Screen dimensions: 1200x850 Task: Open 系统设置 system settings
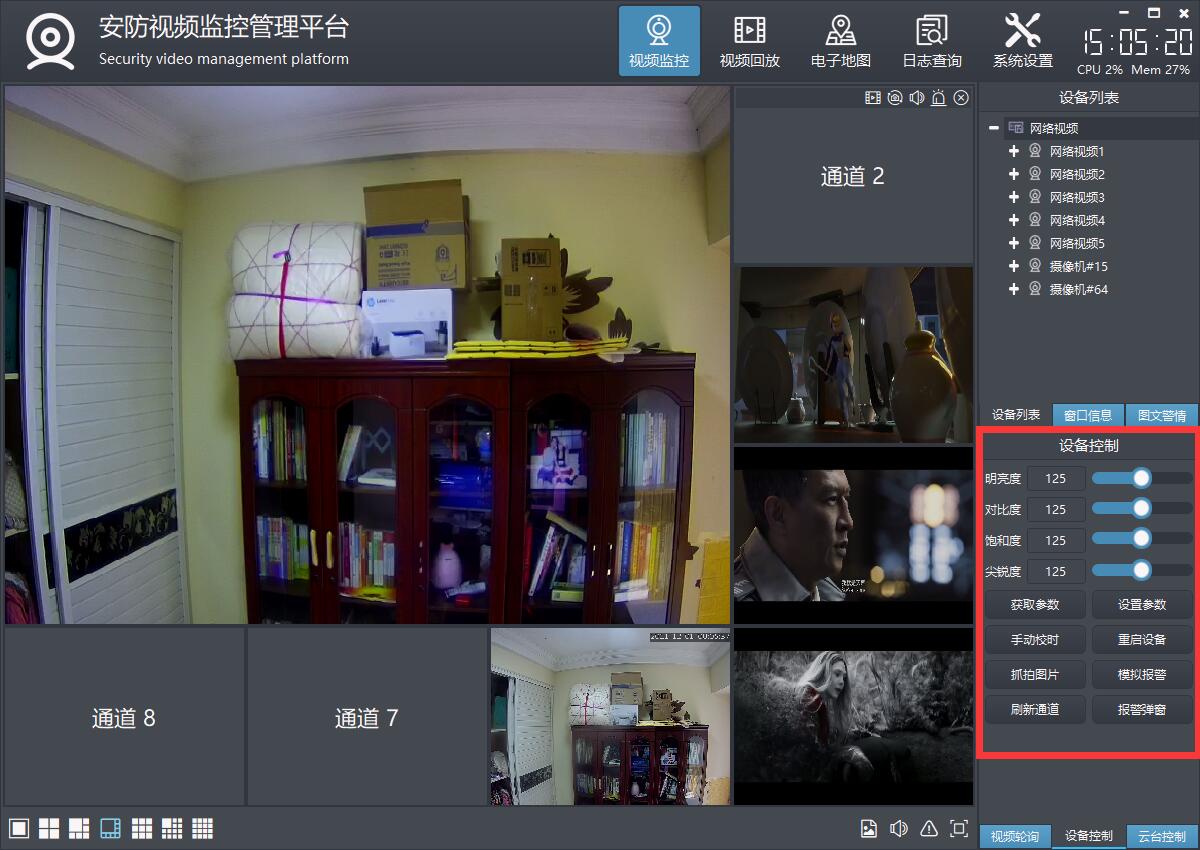tap(1022, 42)
